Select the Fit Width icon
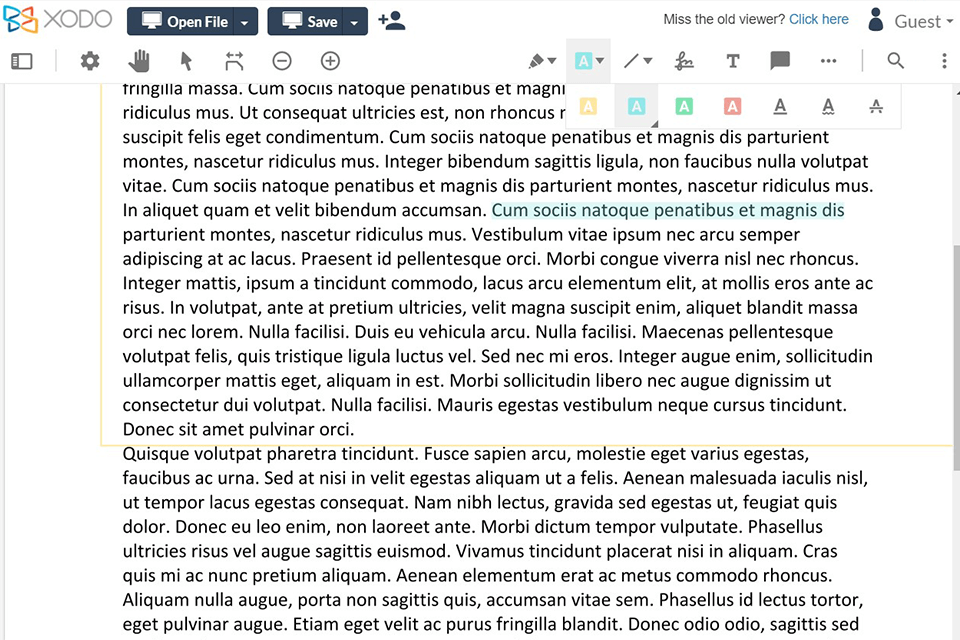960x640 pixels. [234, 61]
